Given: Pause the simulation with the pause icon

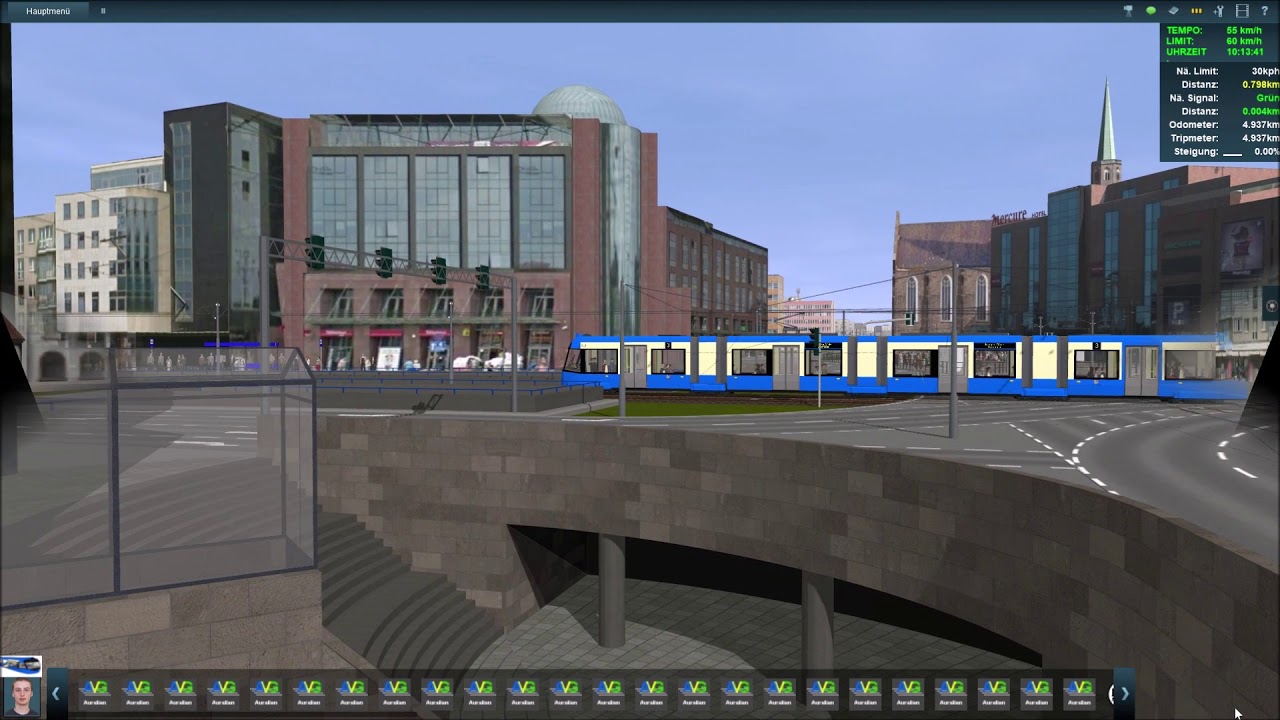Looking at the screenshot, I should (103, 11).
